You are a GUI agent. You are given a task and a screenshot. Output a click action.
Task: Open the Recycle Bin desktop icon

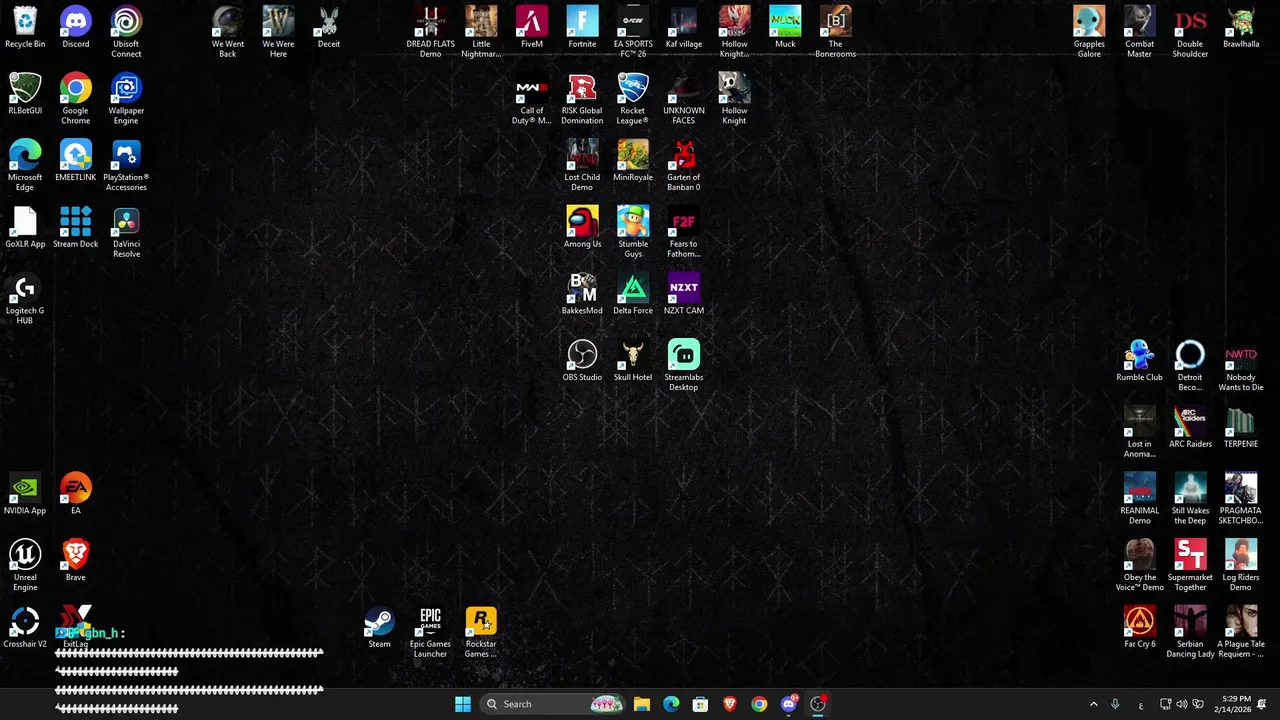click(x=25, y=28)
